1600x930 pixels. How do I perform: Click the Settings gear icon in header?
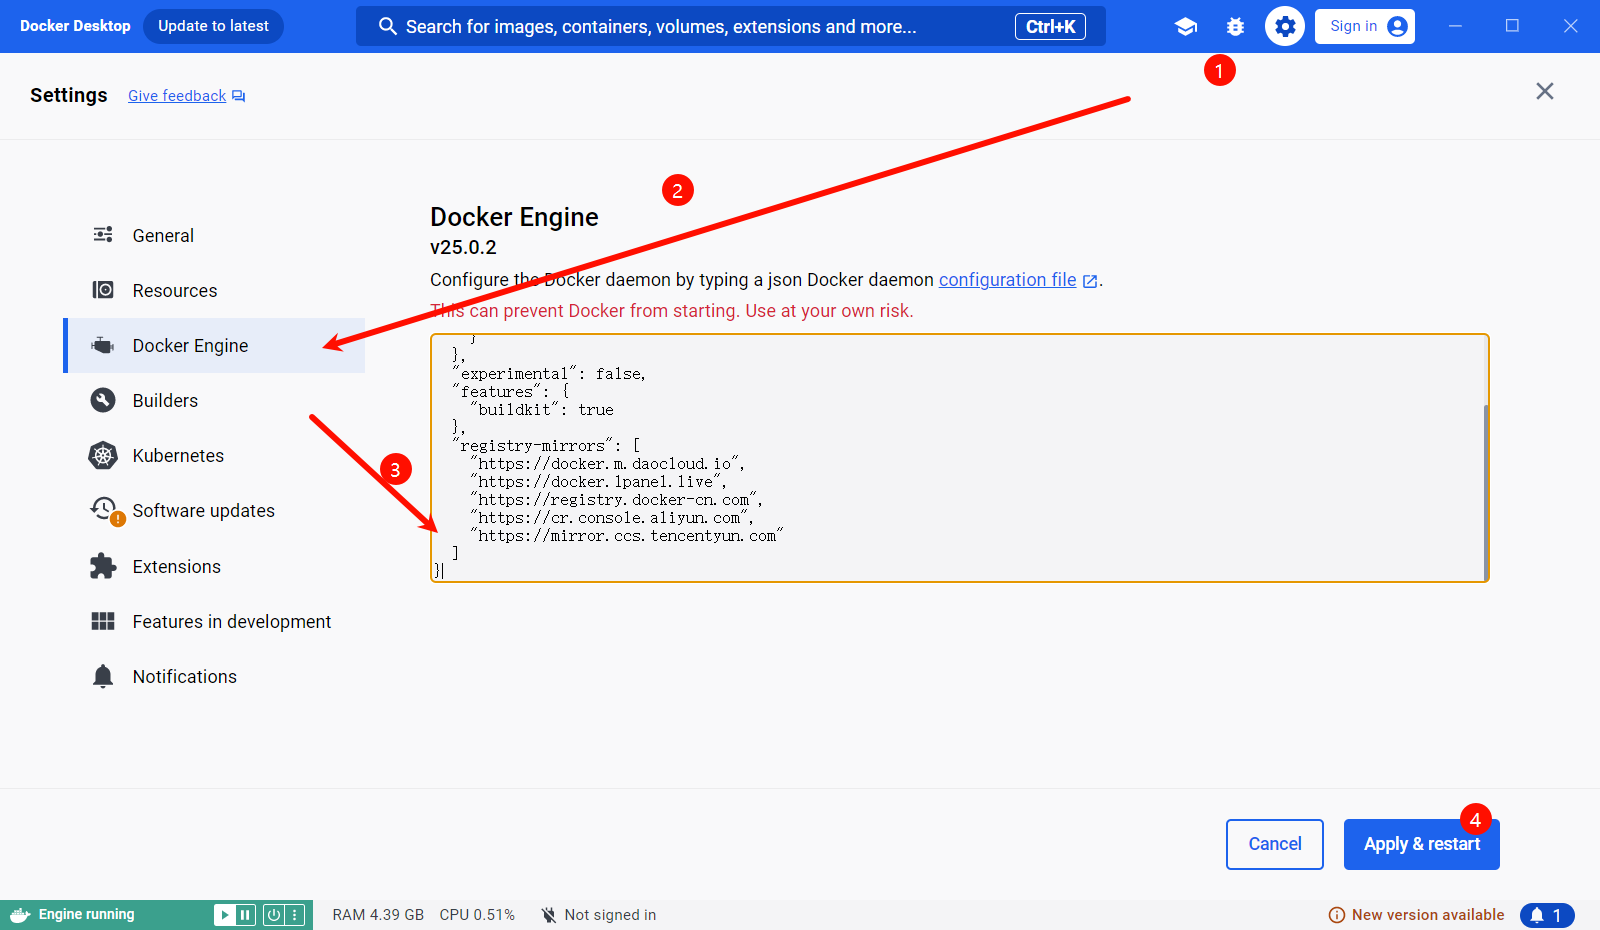point(1285,26)
